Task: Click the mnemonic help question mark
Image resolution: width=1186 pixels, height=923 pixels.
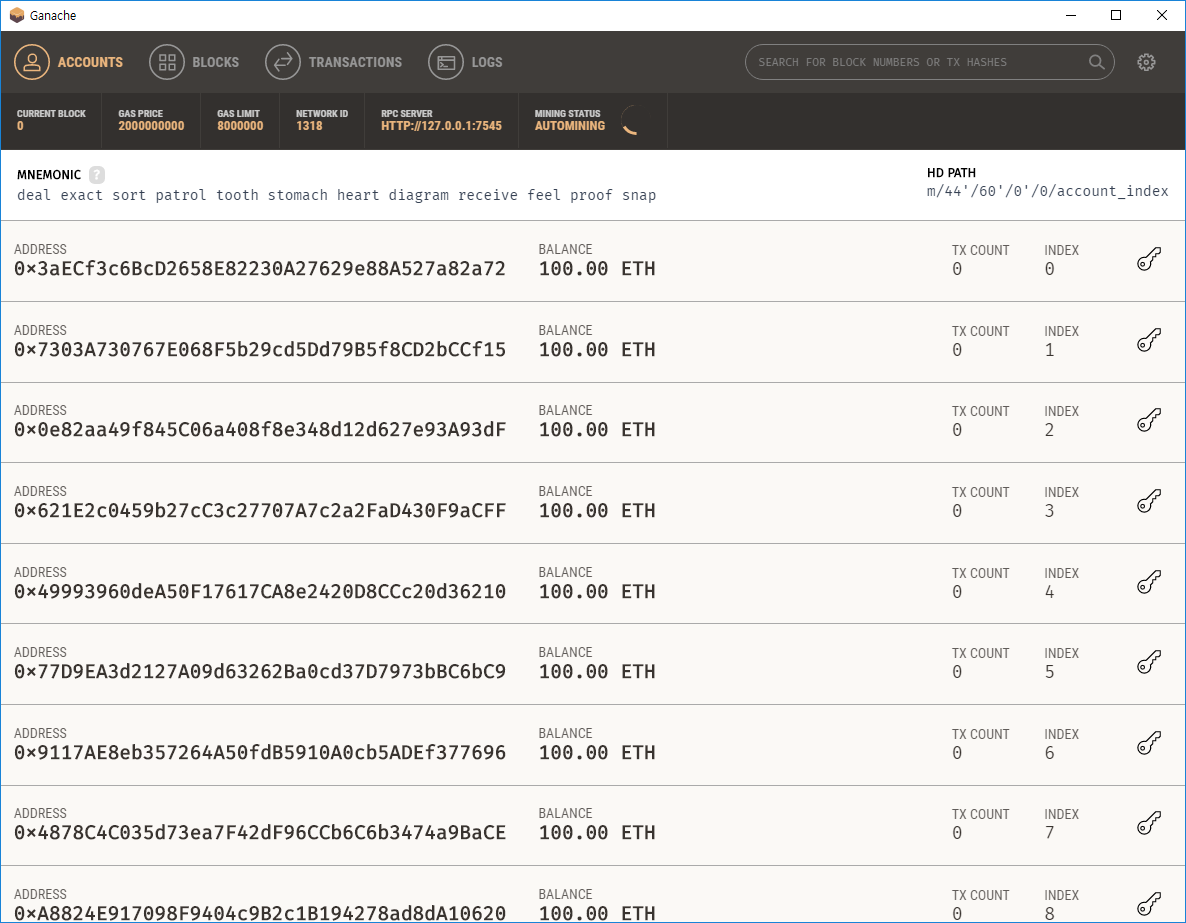Action: click(96, 174)
